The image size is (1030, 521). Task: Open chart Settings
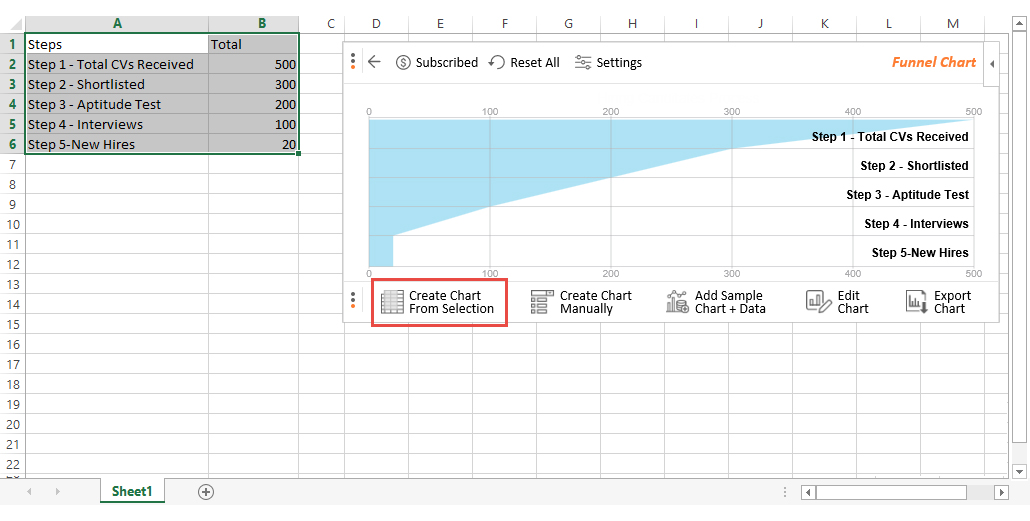608,62
